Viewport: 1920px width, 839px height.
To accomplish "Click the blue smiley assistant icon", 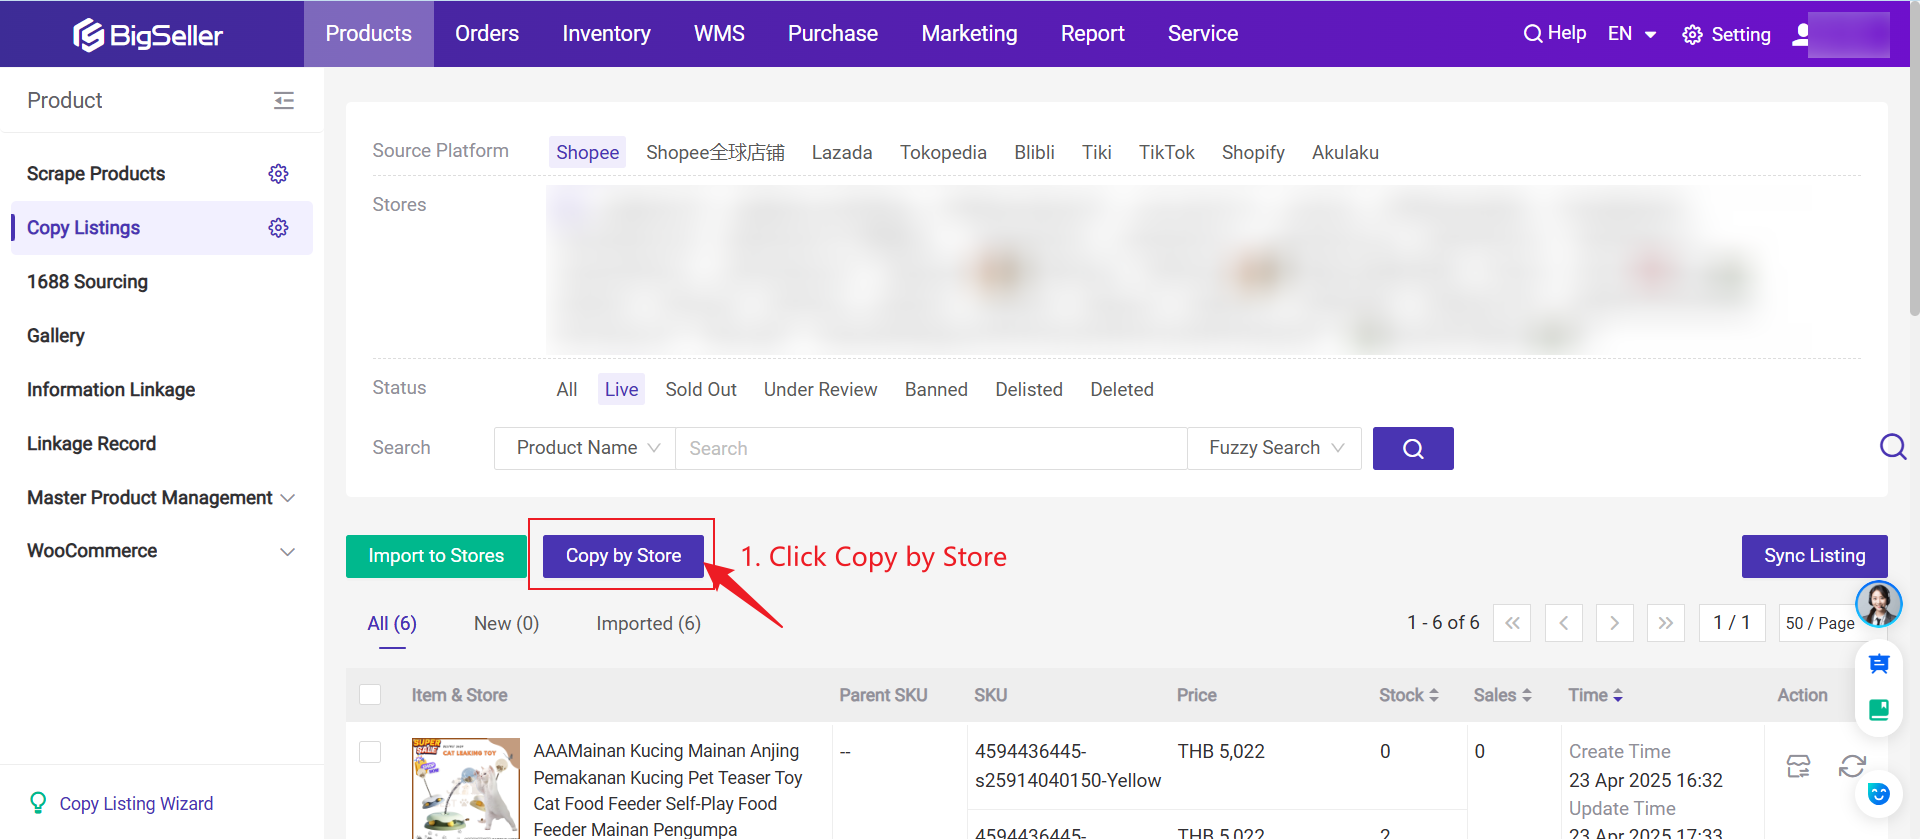I will 1879,794.
